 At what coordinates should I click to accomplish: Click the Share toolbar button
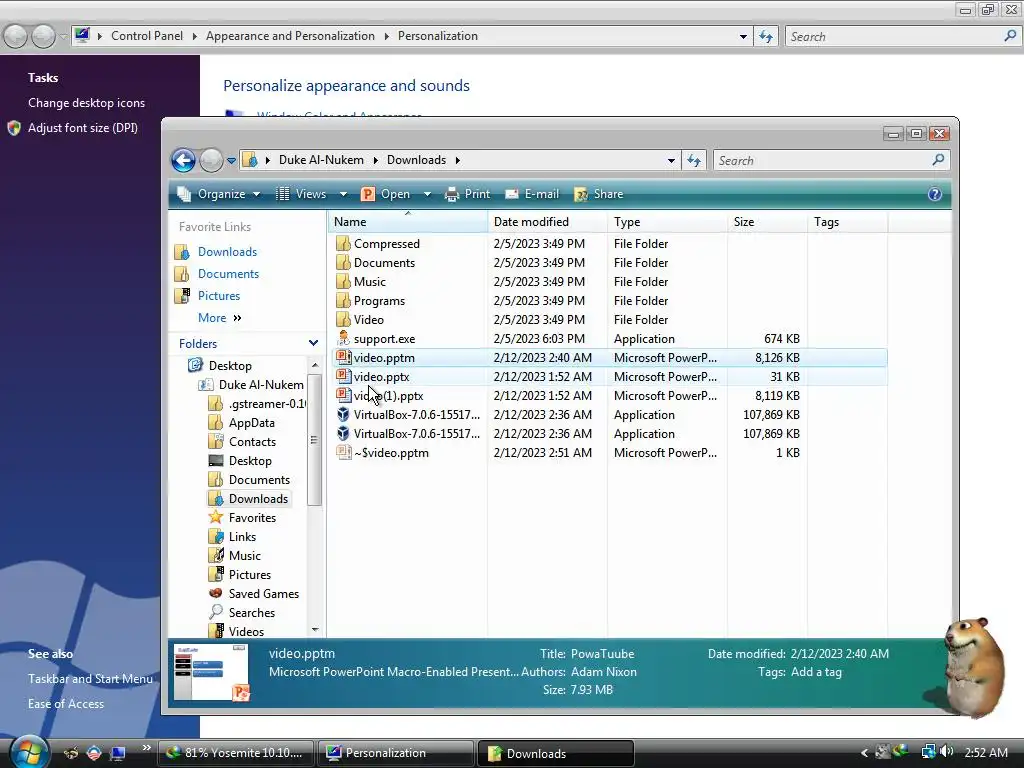pyautogui.click(x=598, y=194)
